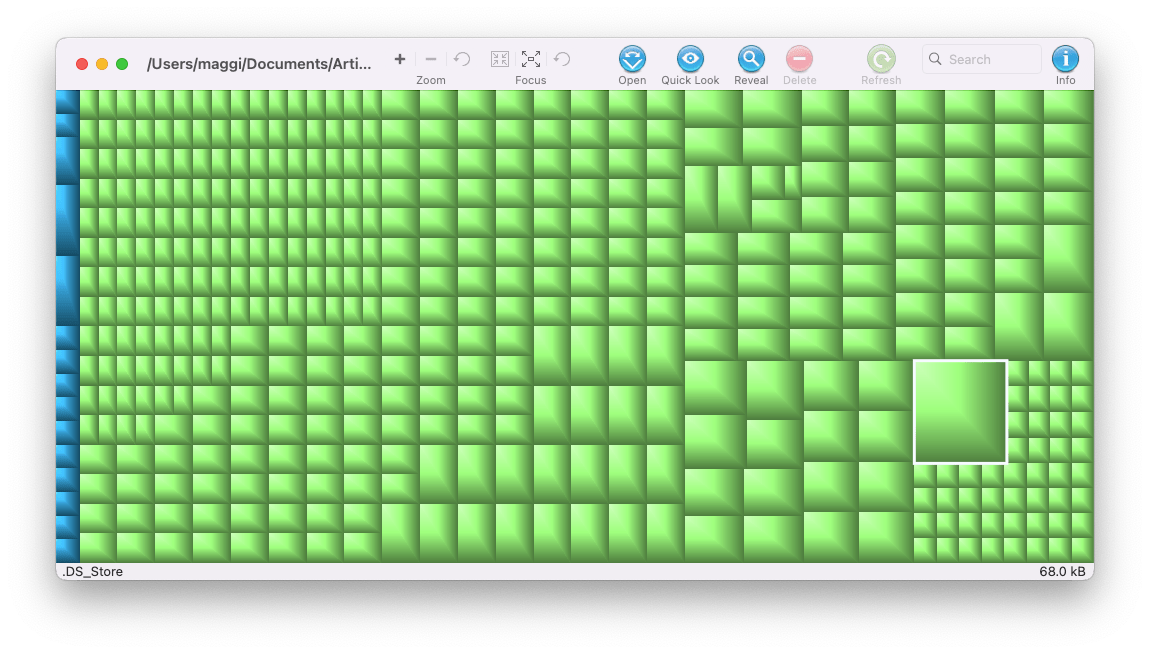Click the 68.0 kB size in the status bar
The height and width of the screenshot is (654, 1150).
[1062, 571]
